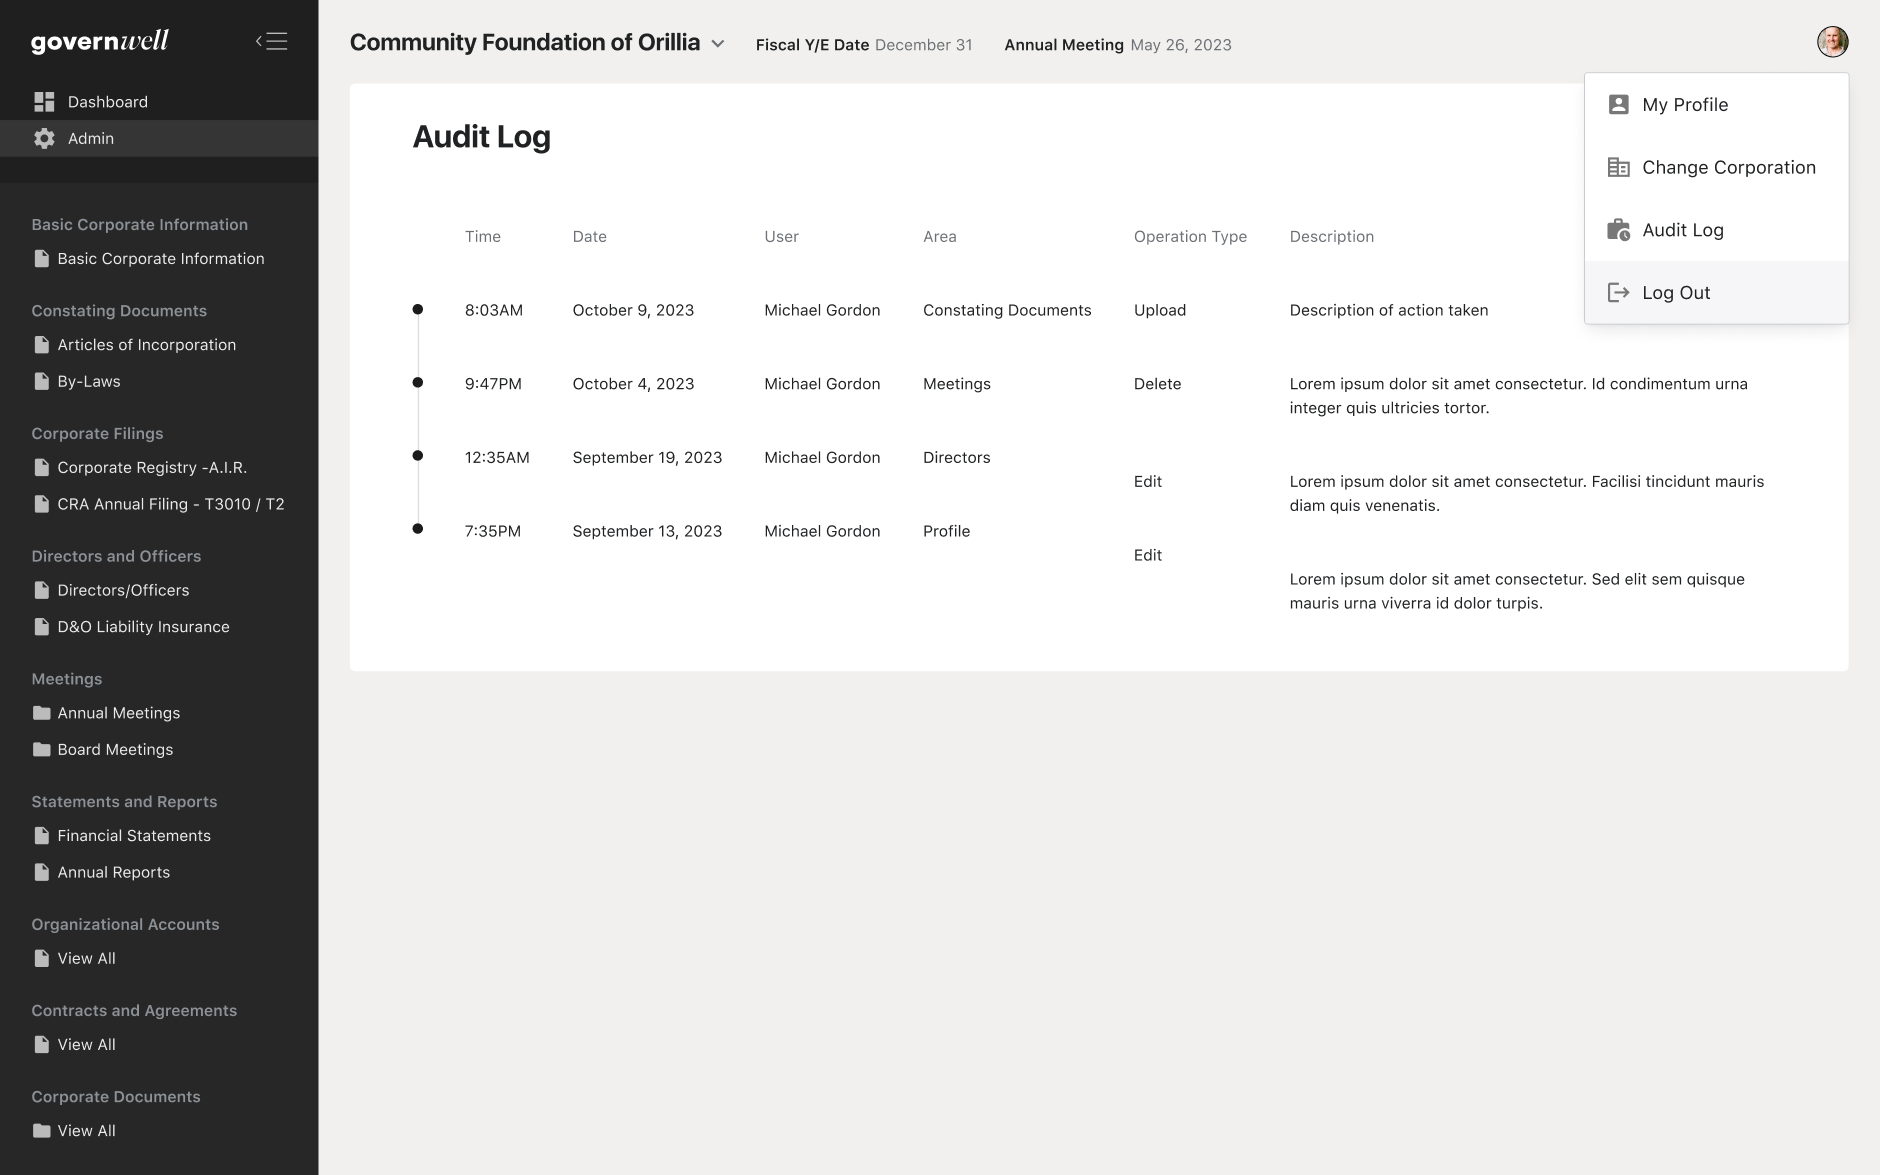Go to Board Meetings folder

[115, 750]
